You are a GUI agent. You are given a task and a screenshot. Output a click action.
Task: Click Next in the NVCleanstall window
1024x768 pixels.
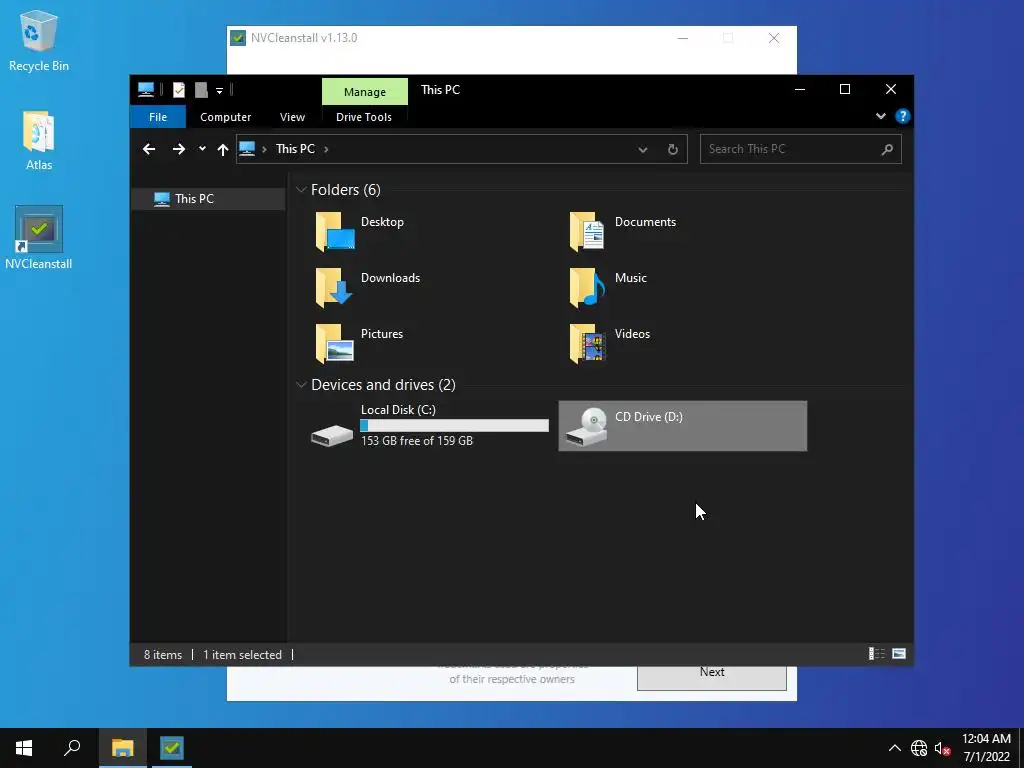(712, 677)
